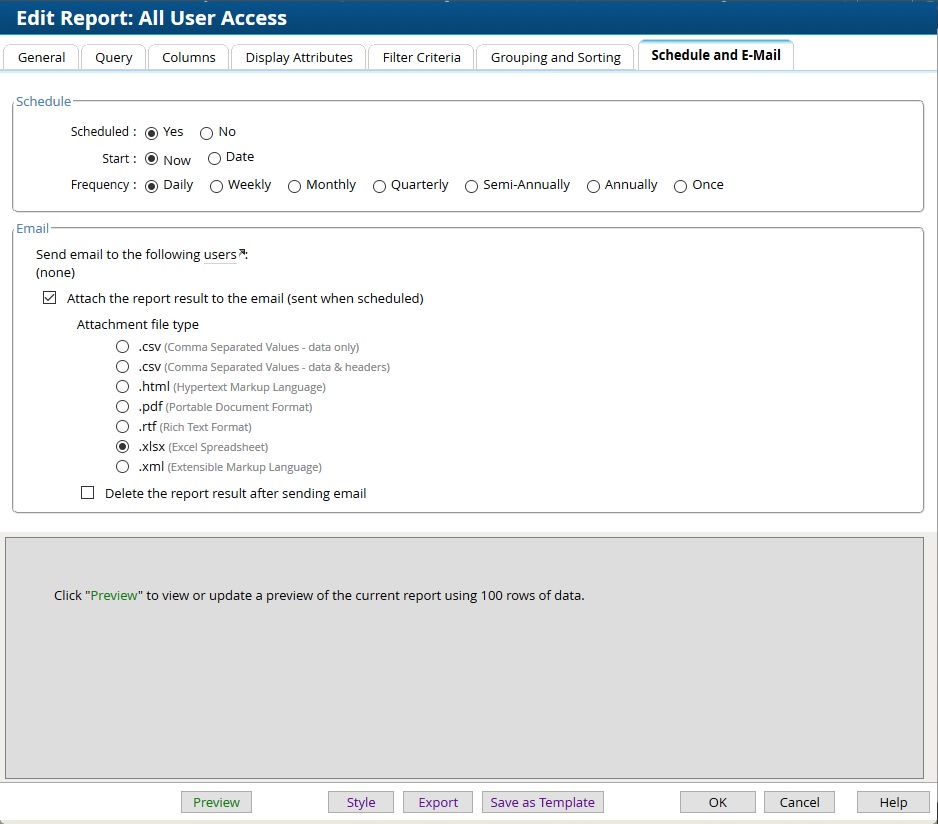Switch to the General tab

pyautogui.click(x=41, y=57)
